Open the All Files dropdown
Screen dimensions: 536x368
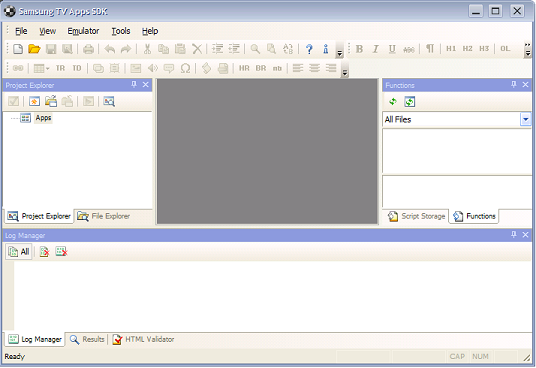(x=525, y=119)
